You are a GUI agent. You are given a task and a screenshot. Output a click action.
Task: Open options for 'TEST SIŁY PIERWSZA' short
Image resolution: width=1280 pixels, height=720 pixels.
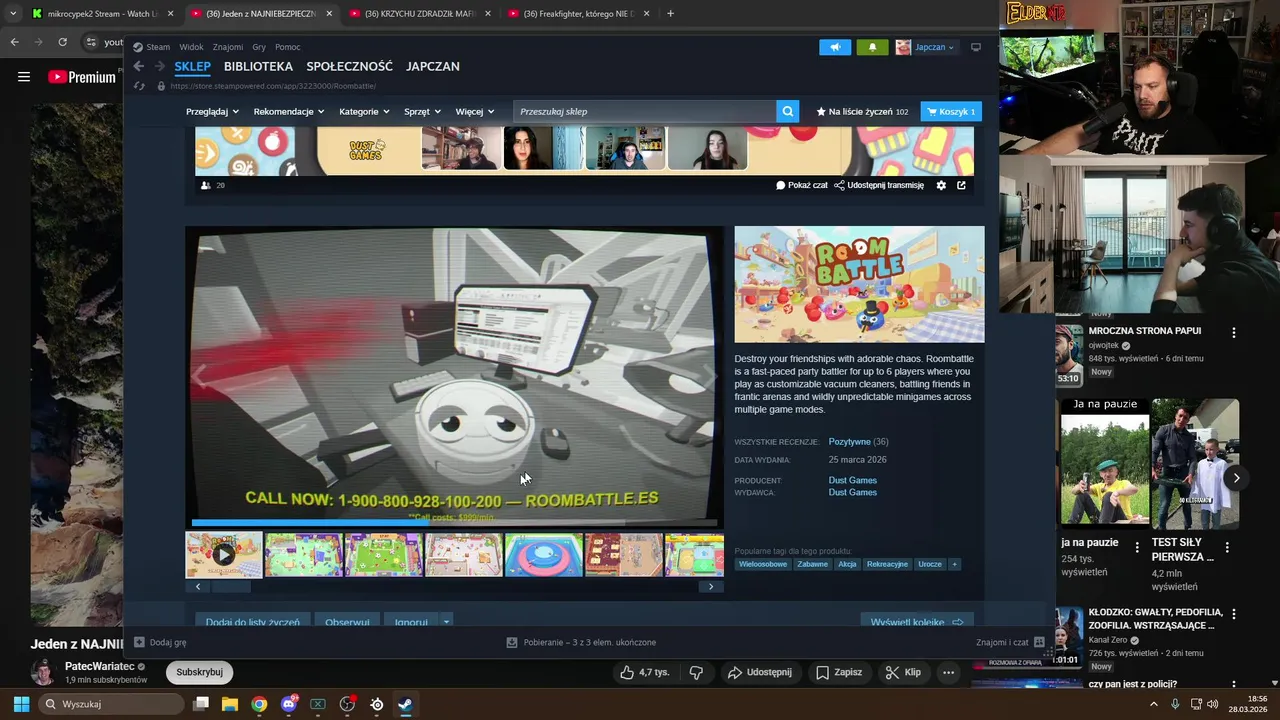(x=1227, y=547)
